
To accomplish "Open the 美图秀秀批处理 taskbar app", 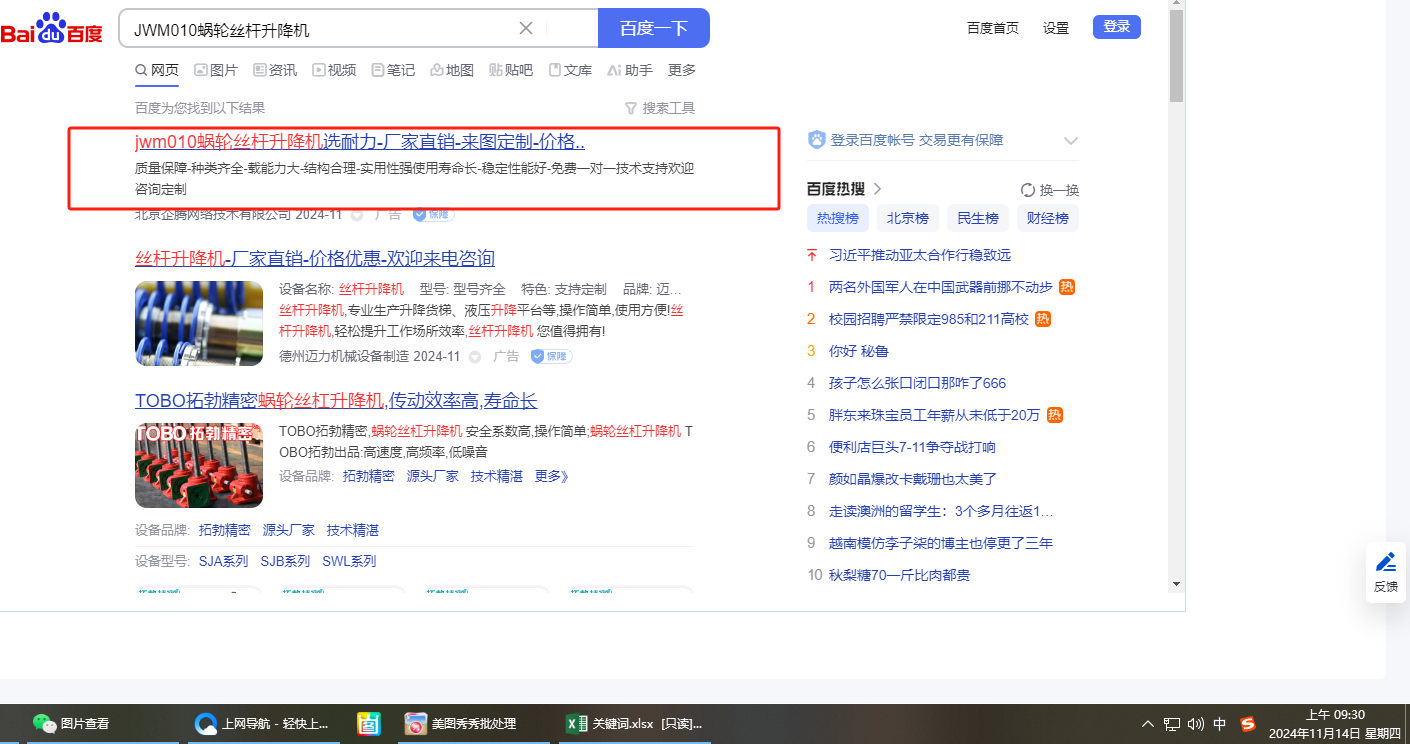I will point(460,723).
